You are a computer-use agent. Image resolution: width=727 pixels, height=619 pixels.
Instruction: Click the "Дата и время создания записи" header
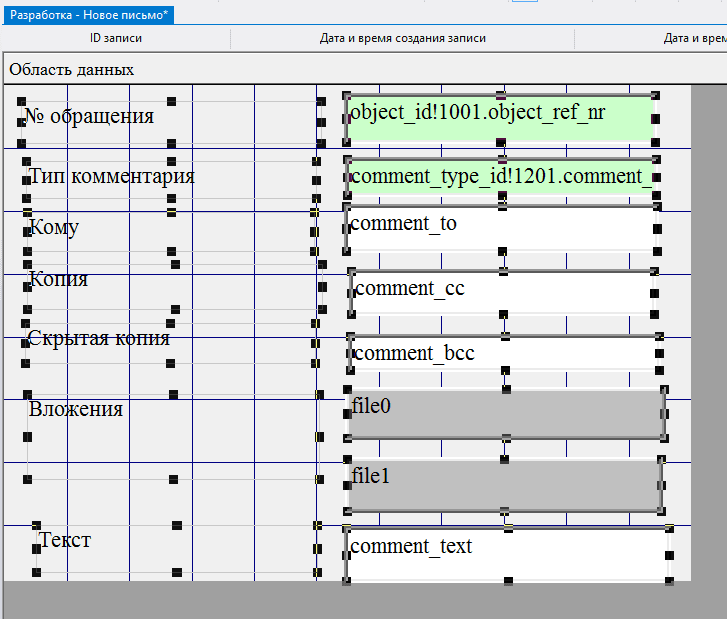pyautogui.click(x=402, y=39)
